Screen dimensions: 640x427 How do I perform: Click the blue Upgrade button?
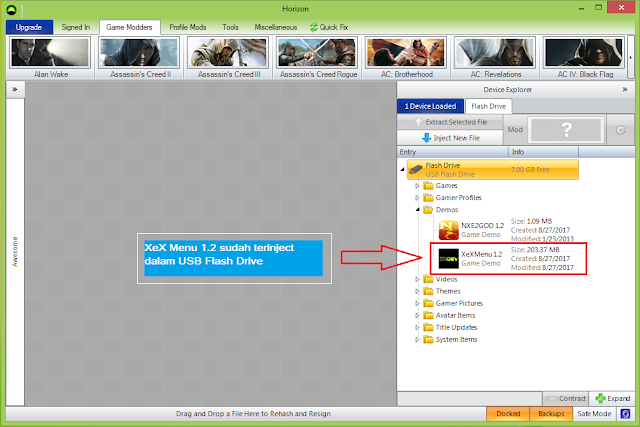(x=29, y=27)
